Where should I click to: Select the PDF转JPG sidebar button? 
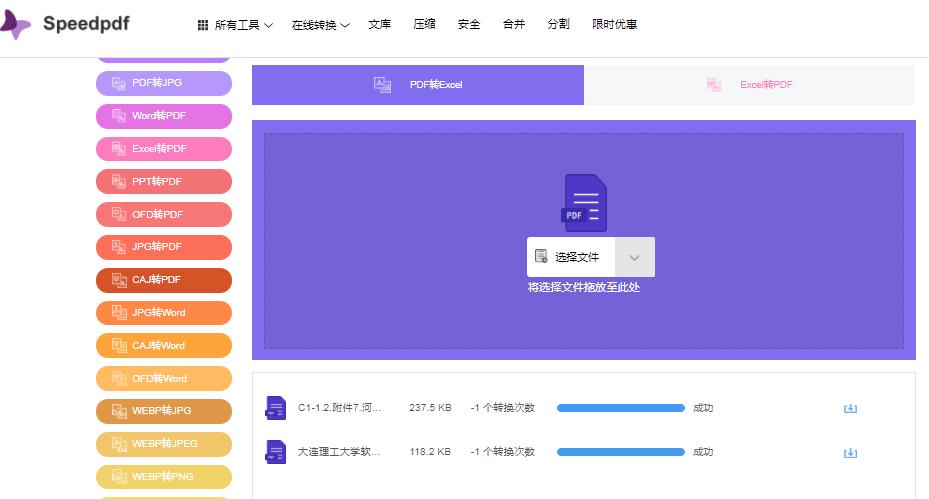coord(164,83)
